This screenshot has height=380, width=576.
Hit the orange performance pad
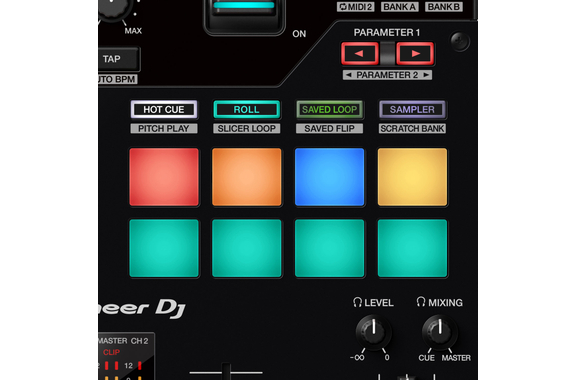[x=246, y=177]
